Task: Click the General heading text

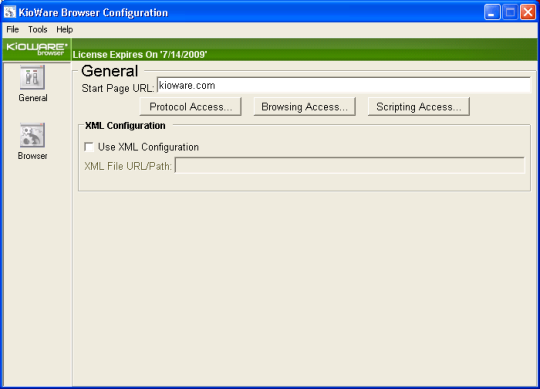Action: point(110,71)
